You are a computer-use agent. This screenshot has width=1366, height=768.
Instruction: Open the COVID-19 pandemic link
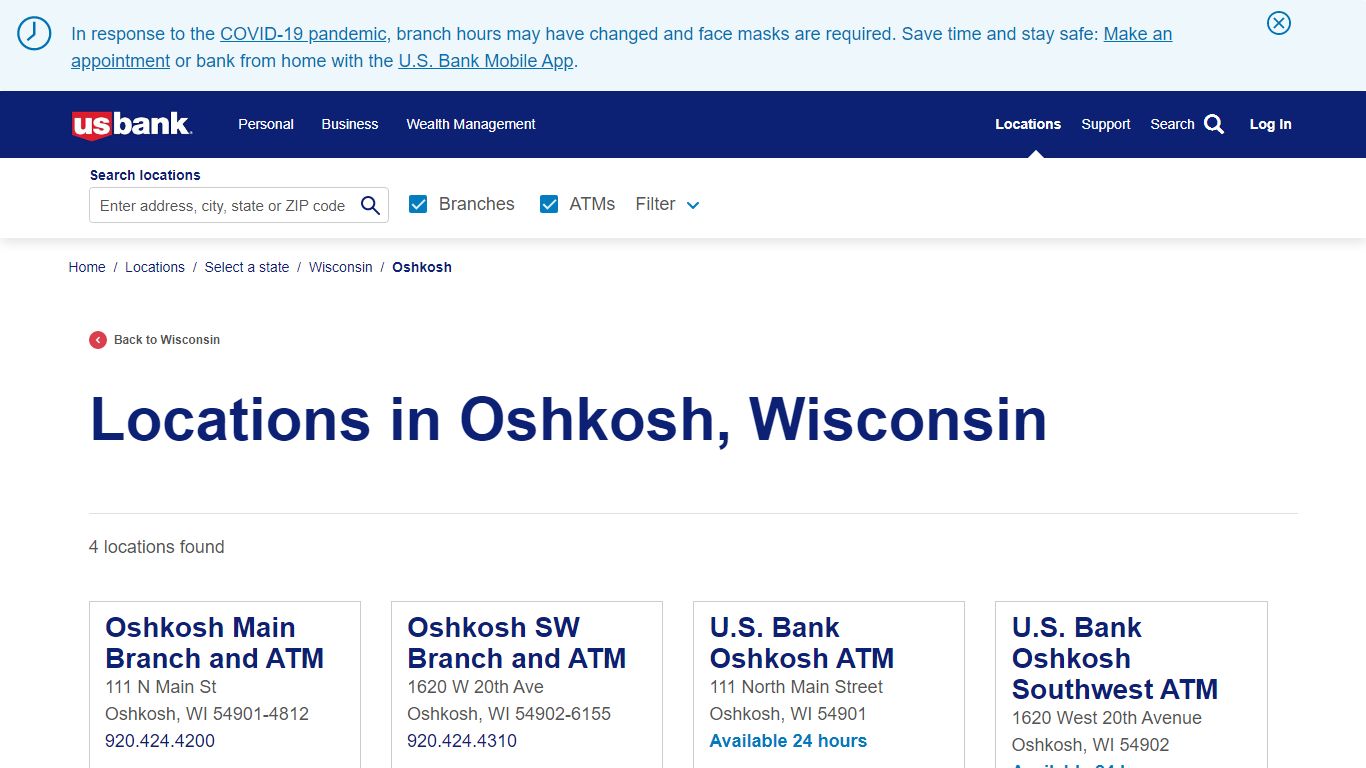[303, 34]
